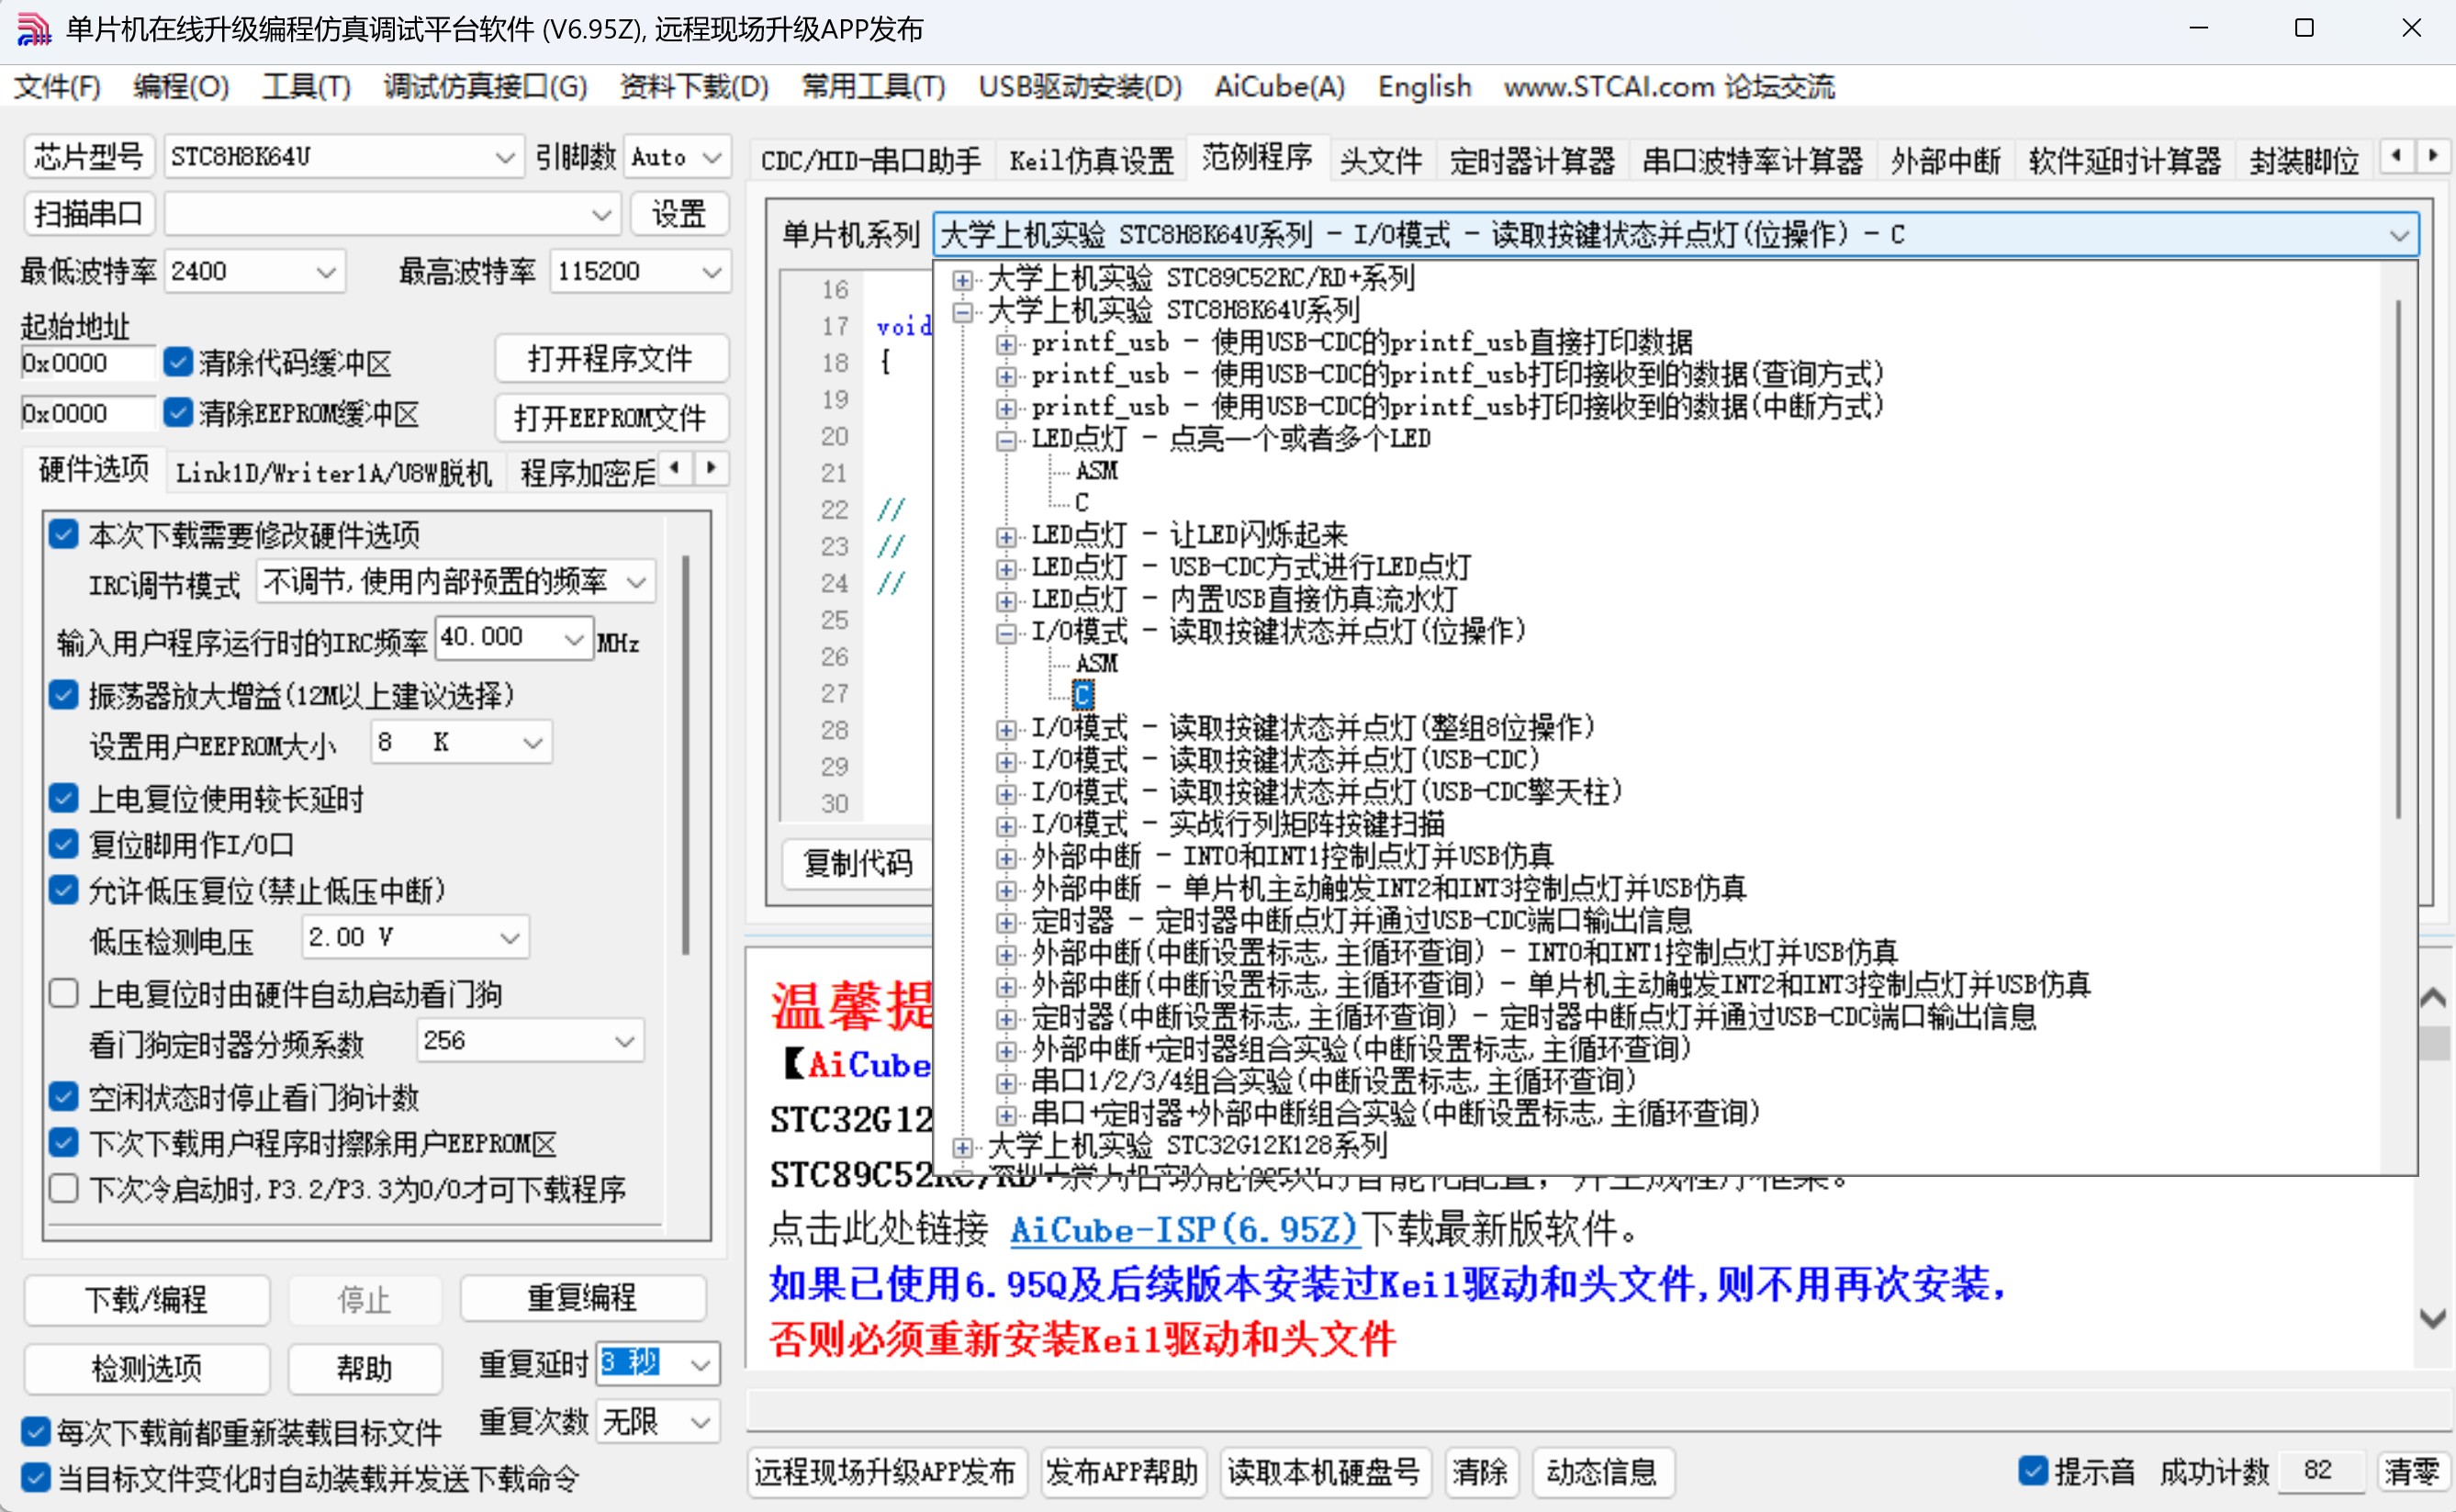The width and height of the screenshot is (2456, 1512).
Task: Open IRC frequency 40.000 dropdown
Action: [x=514, y=638]
